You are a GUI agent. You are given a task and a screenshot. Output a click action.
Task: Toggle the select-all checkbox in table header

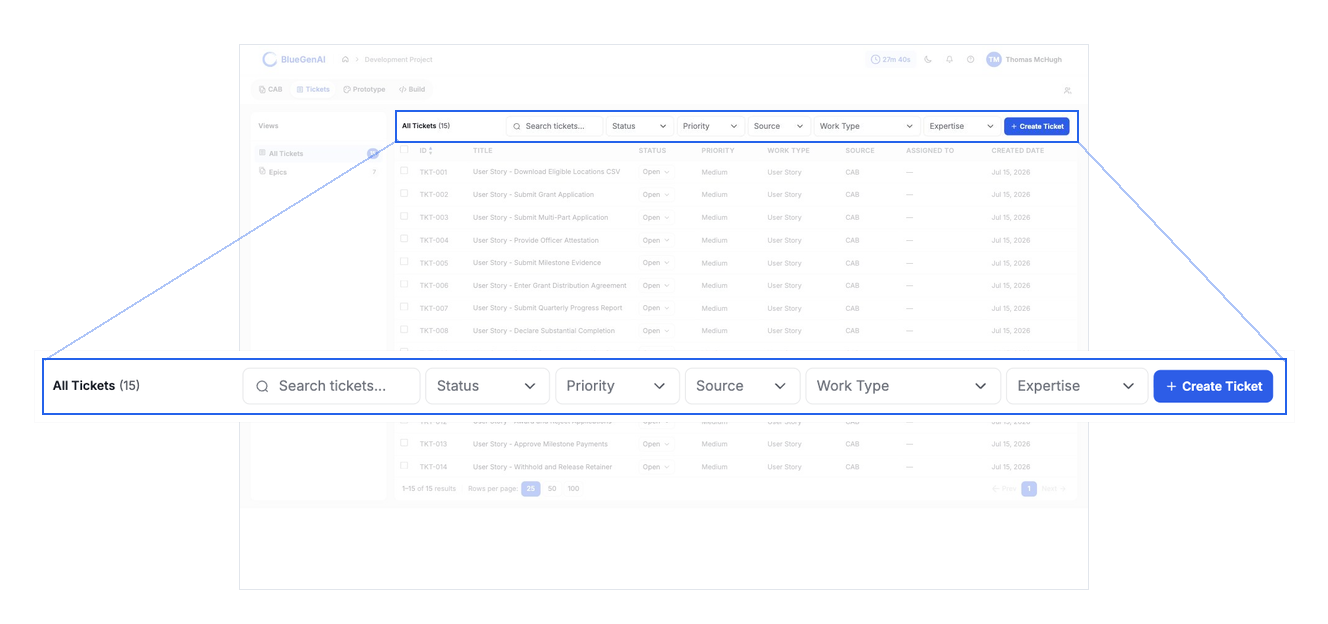point(405,150)
